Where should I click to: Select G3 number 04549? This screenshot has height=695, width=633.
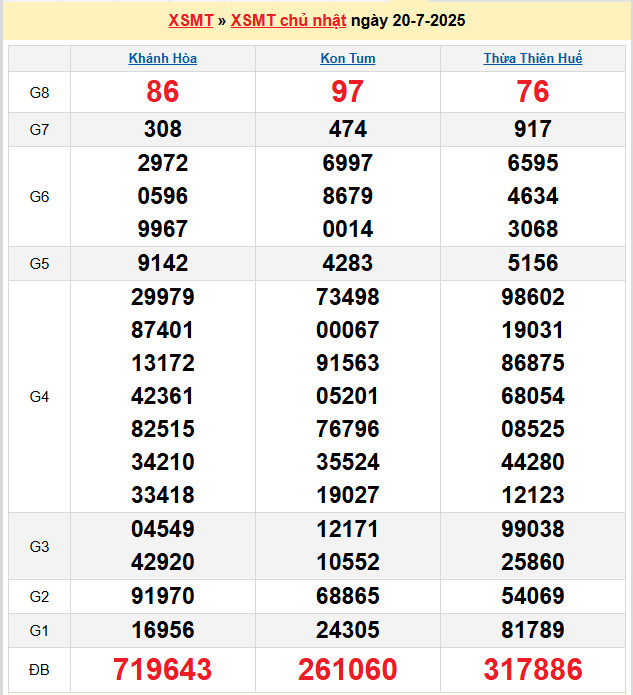point(163,529)
